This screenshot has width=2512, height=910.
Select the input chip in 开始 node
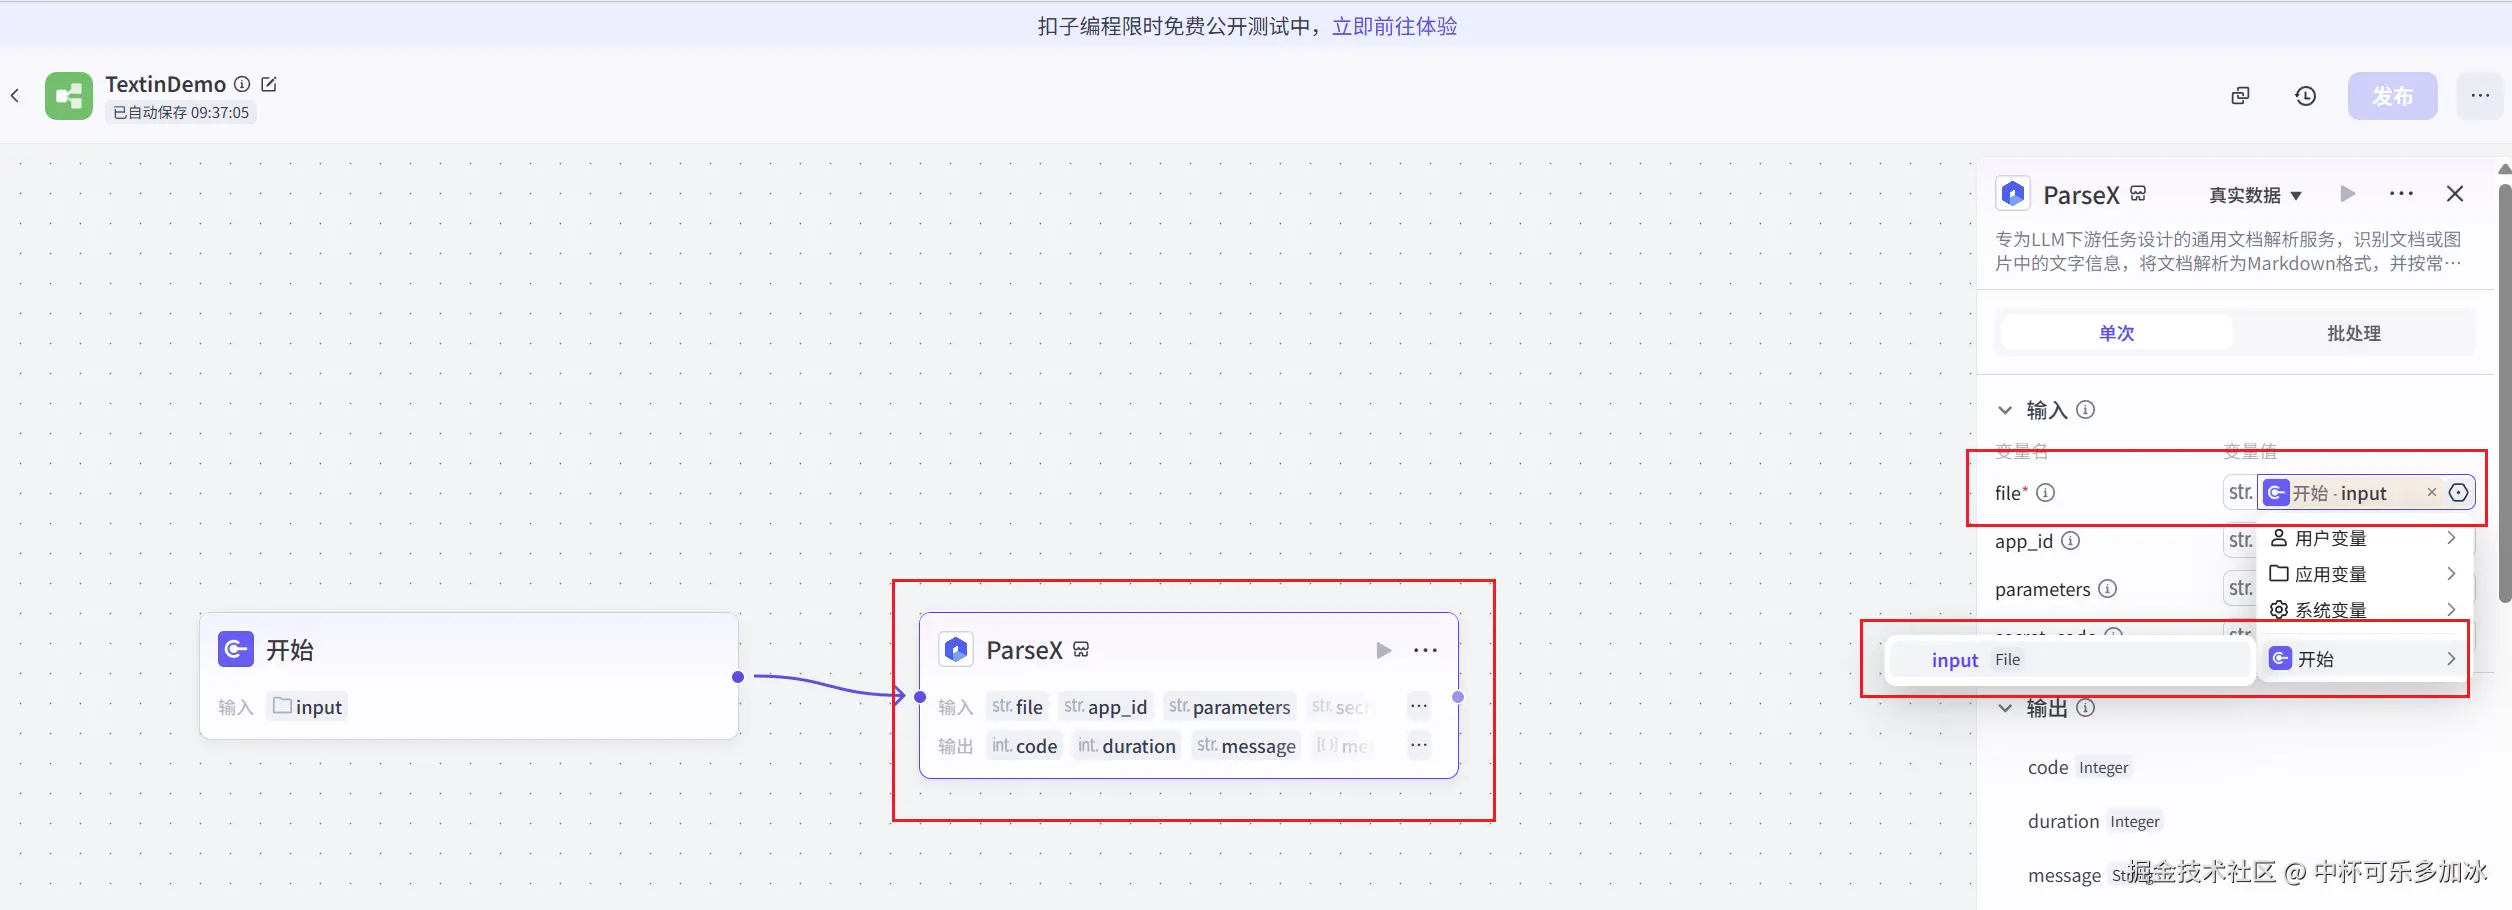click(308, 707)
